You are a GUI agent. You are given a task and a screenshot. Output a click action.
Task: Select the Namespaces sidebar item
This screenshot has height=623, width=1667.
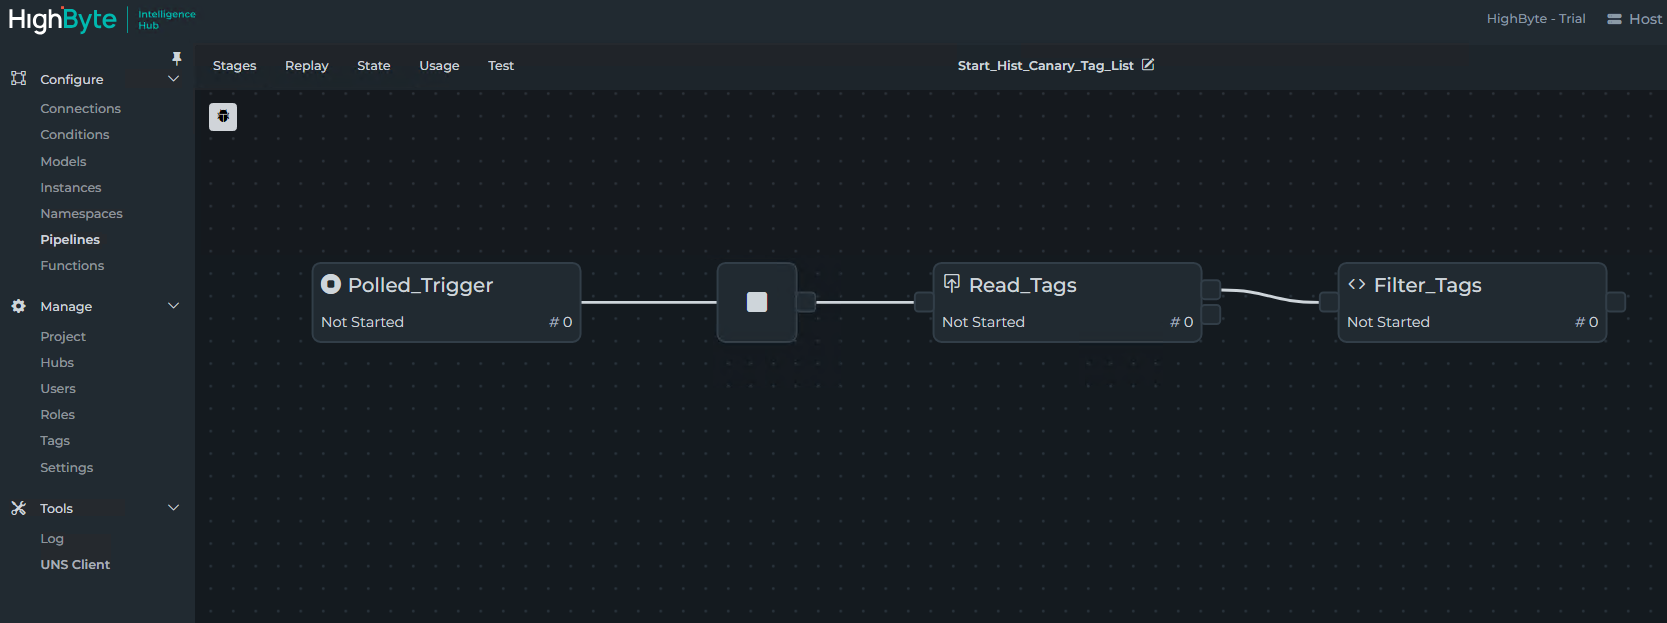(81, 214)
